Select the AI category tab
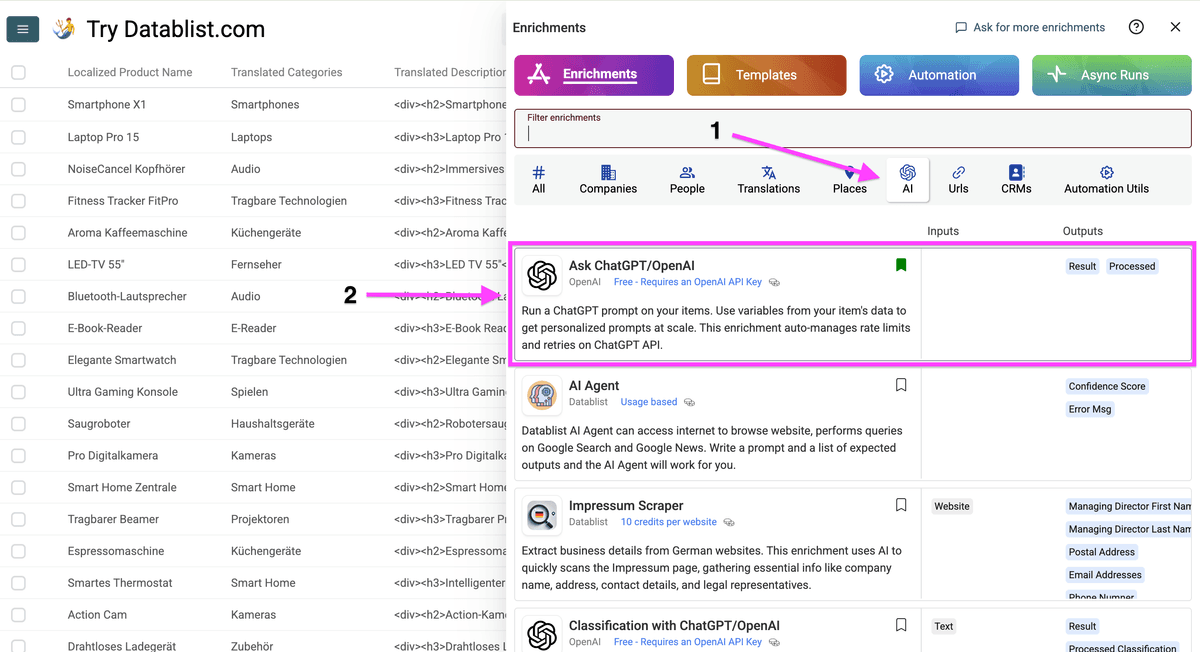The width and height of the screenshot is (1200, 652). [907, 180]
